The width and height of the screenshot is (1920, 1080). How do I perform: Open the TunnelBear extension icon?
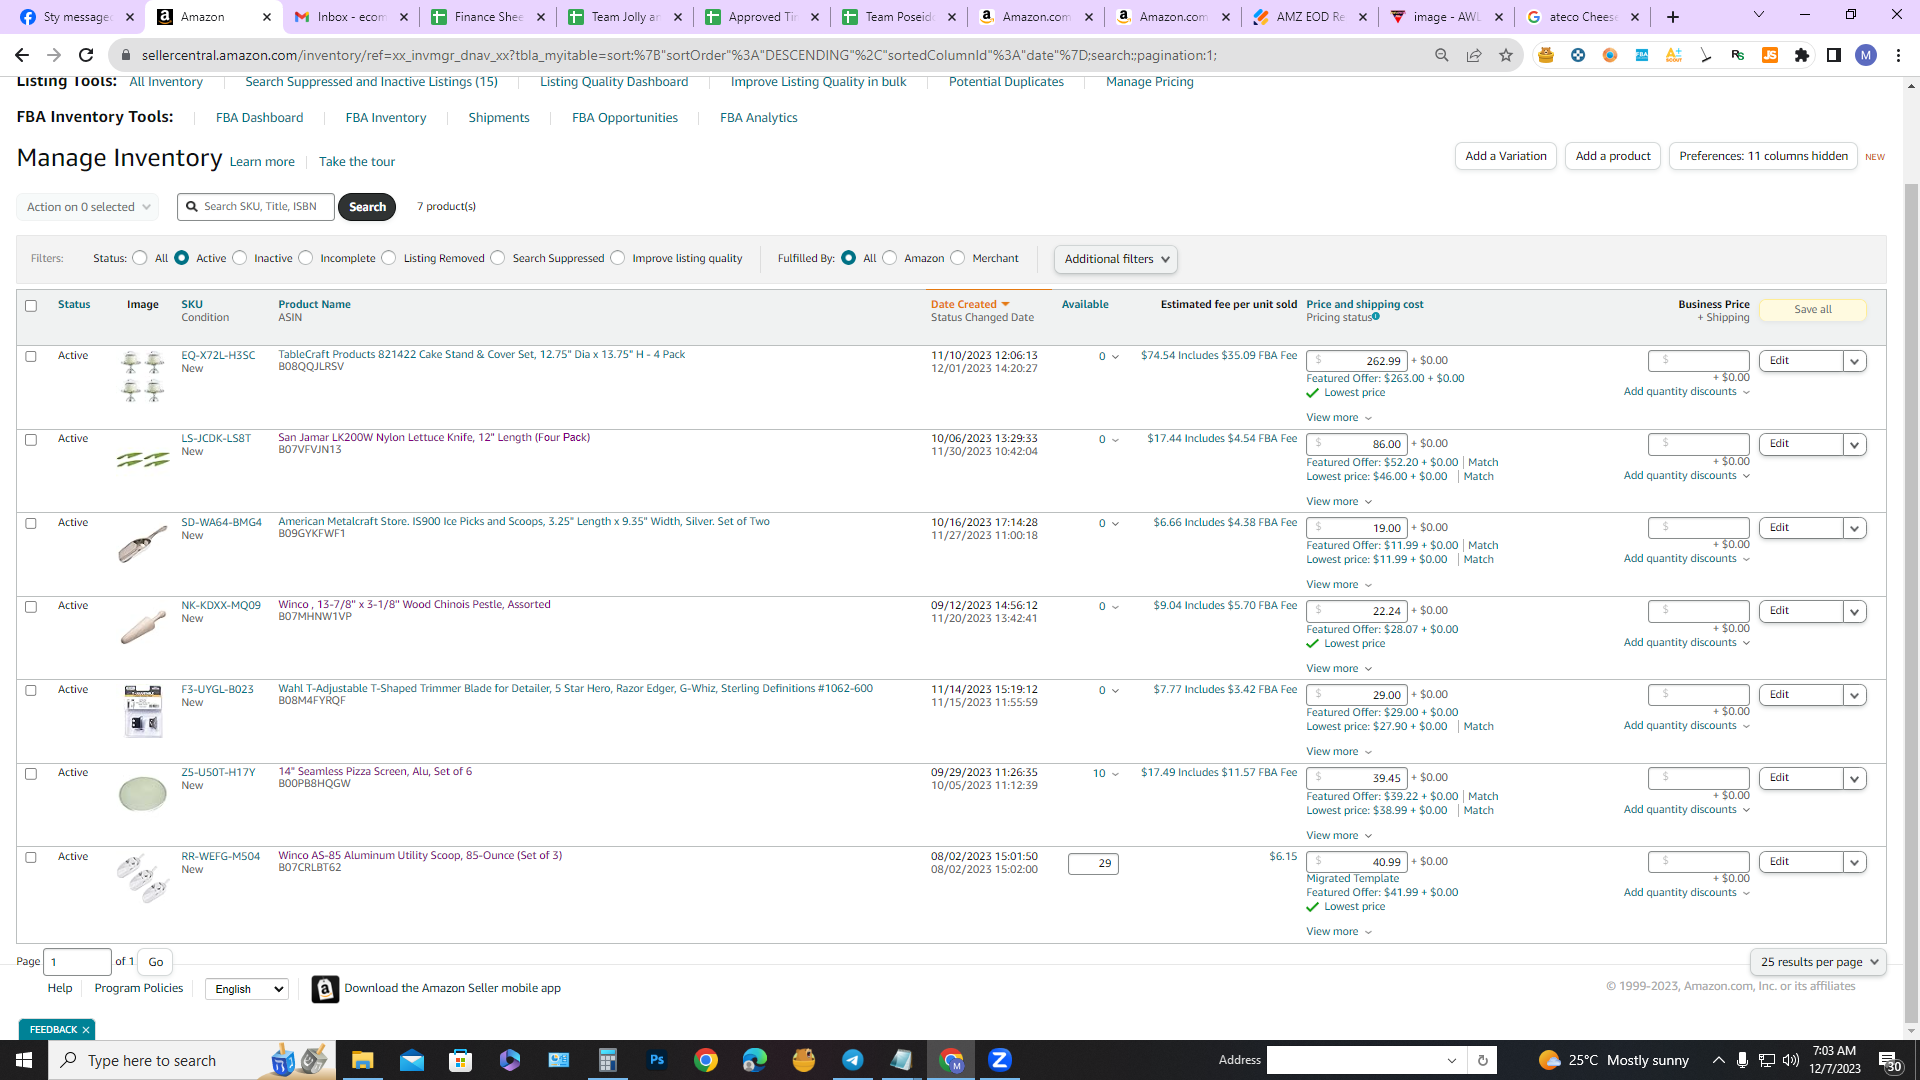(1546, 55)
